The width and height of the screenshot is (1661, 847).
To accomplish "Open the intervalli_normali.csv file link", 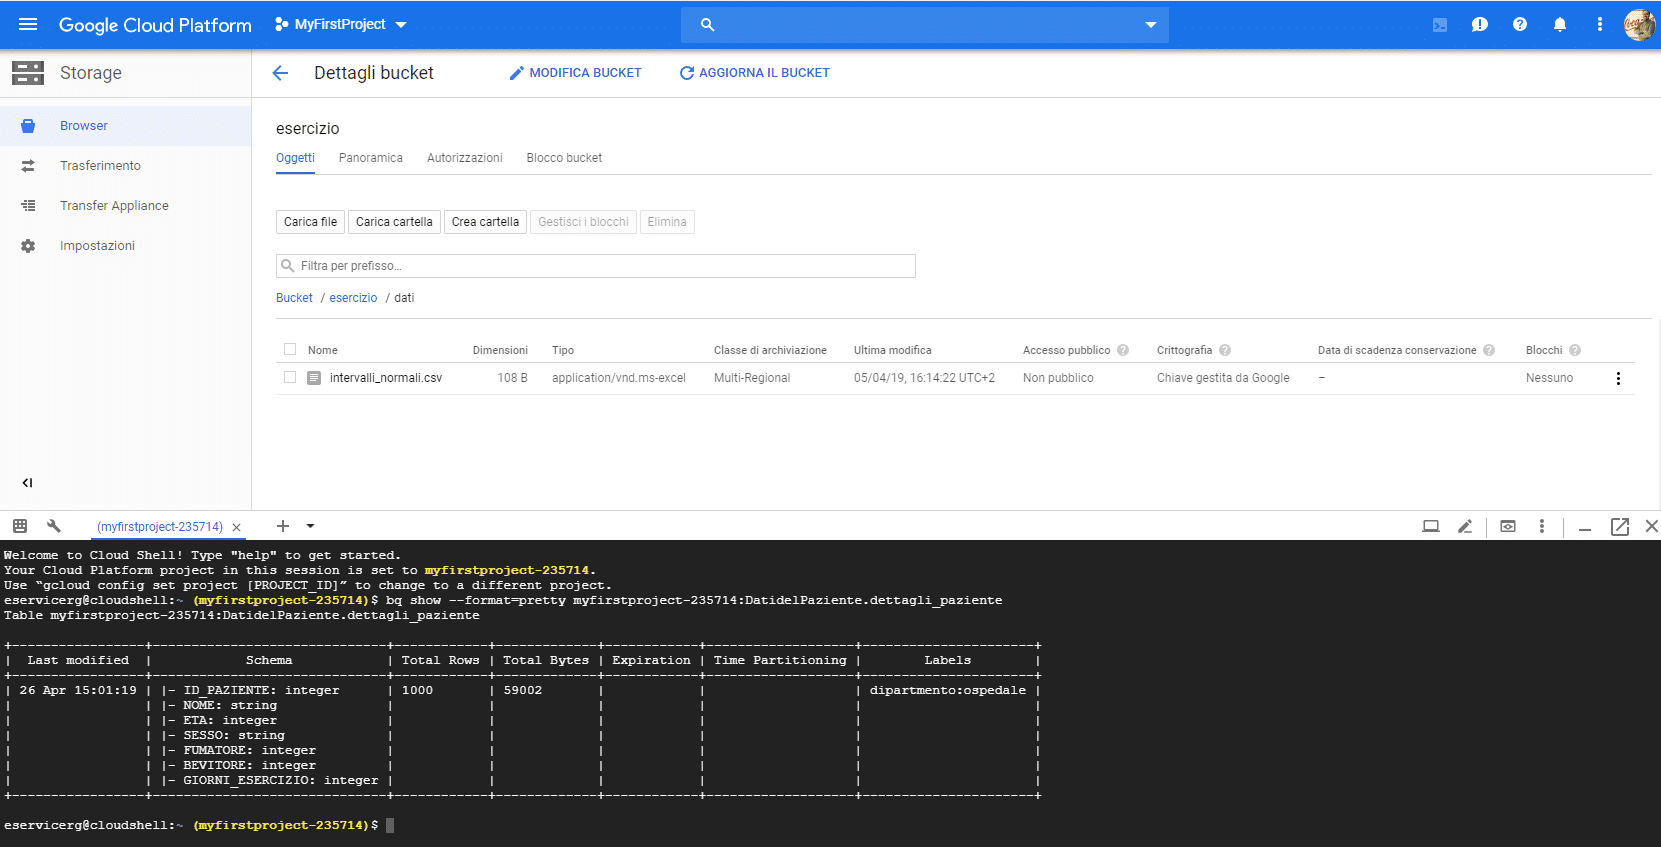I will click(386, 378).
